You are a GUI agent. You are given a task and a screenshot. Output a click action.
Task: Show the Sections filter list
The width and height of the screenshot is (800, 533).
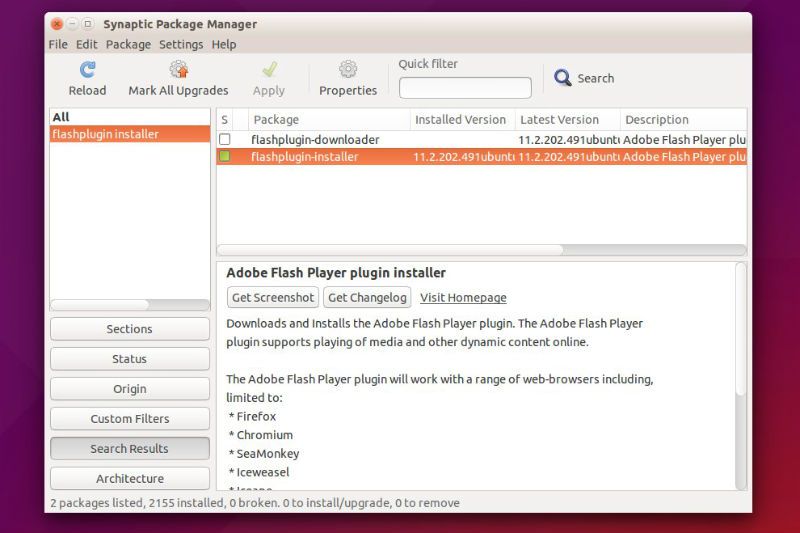pos(130,329)
